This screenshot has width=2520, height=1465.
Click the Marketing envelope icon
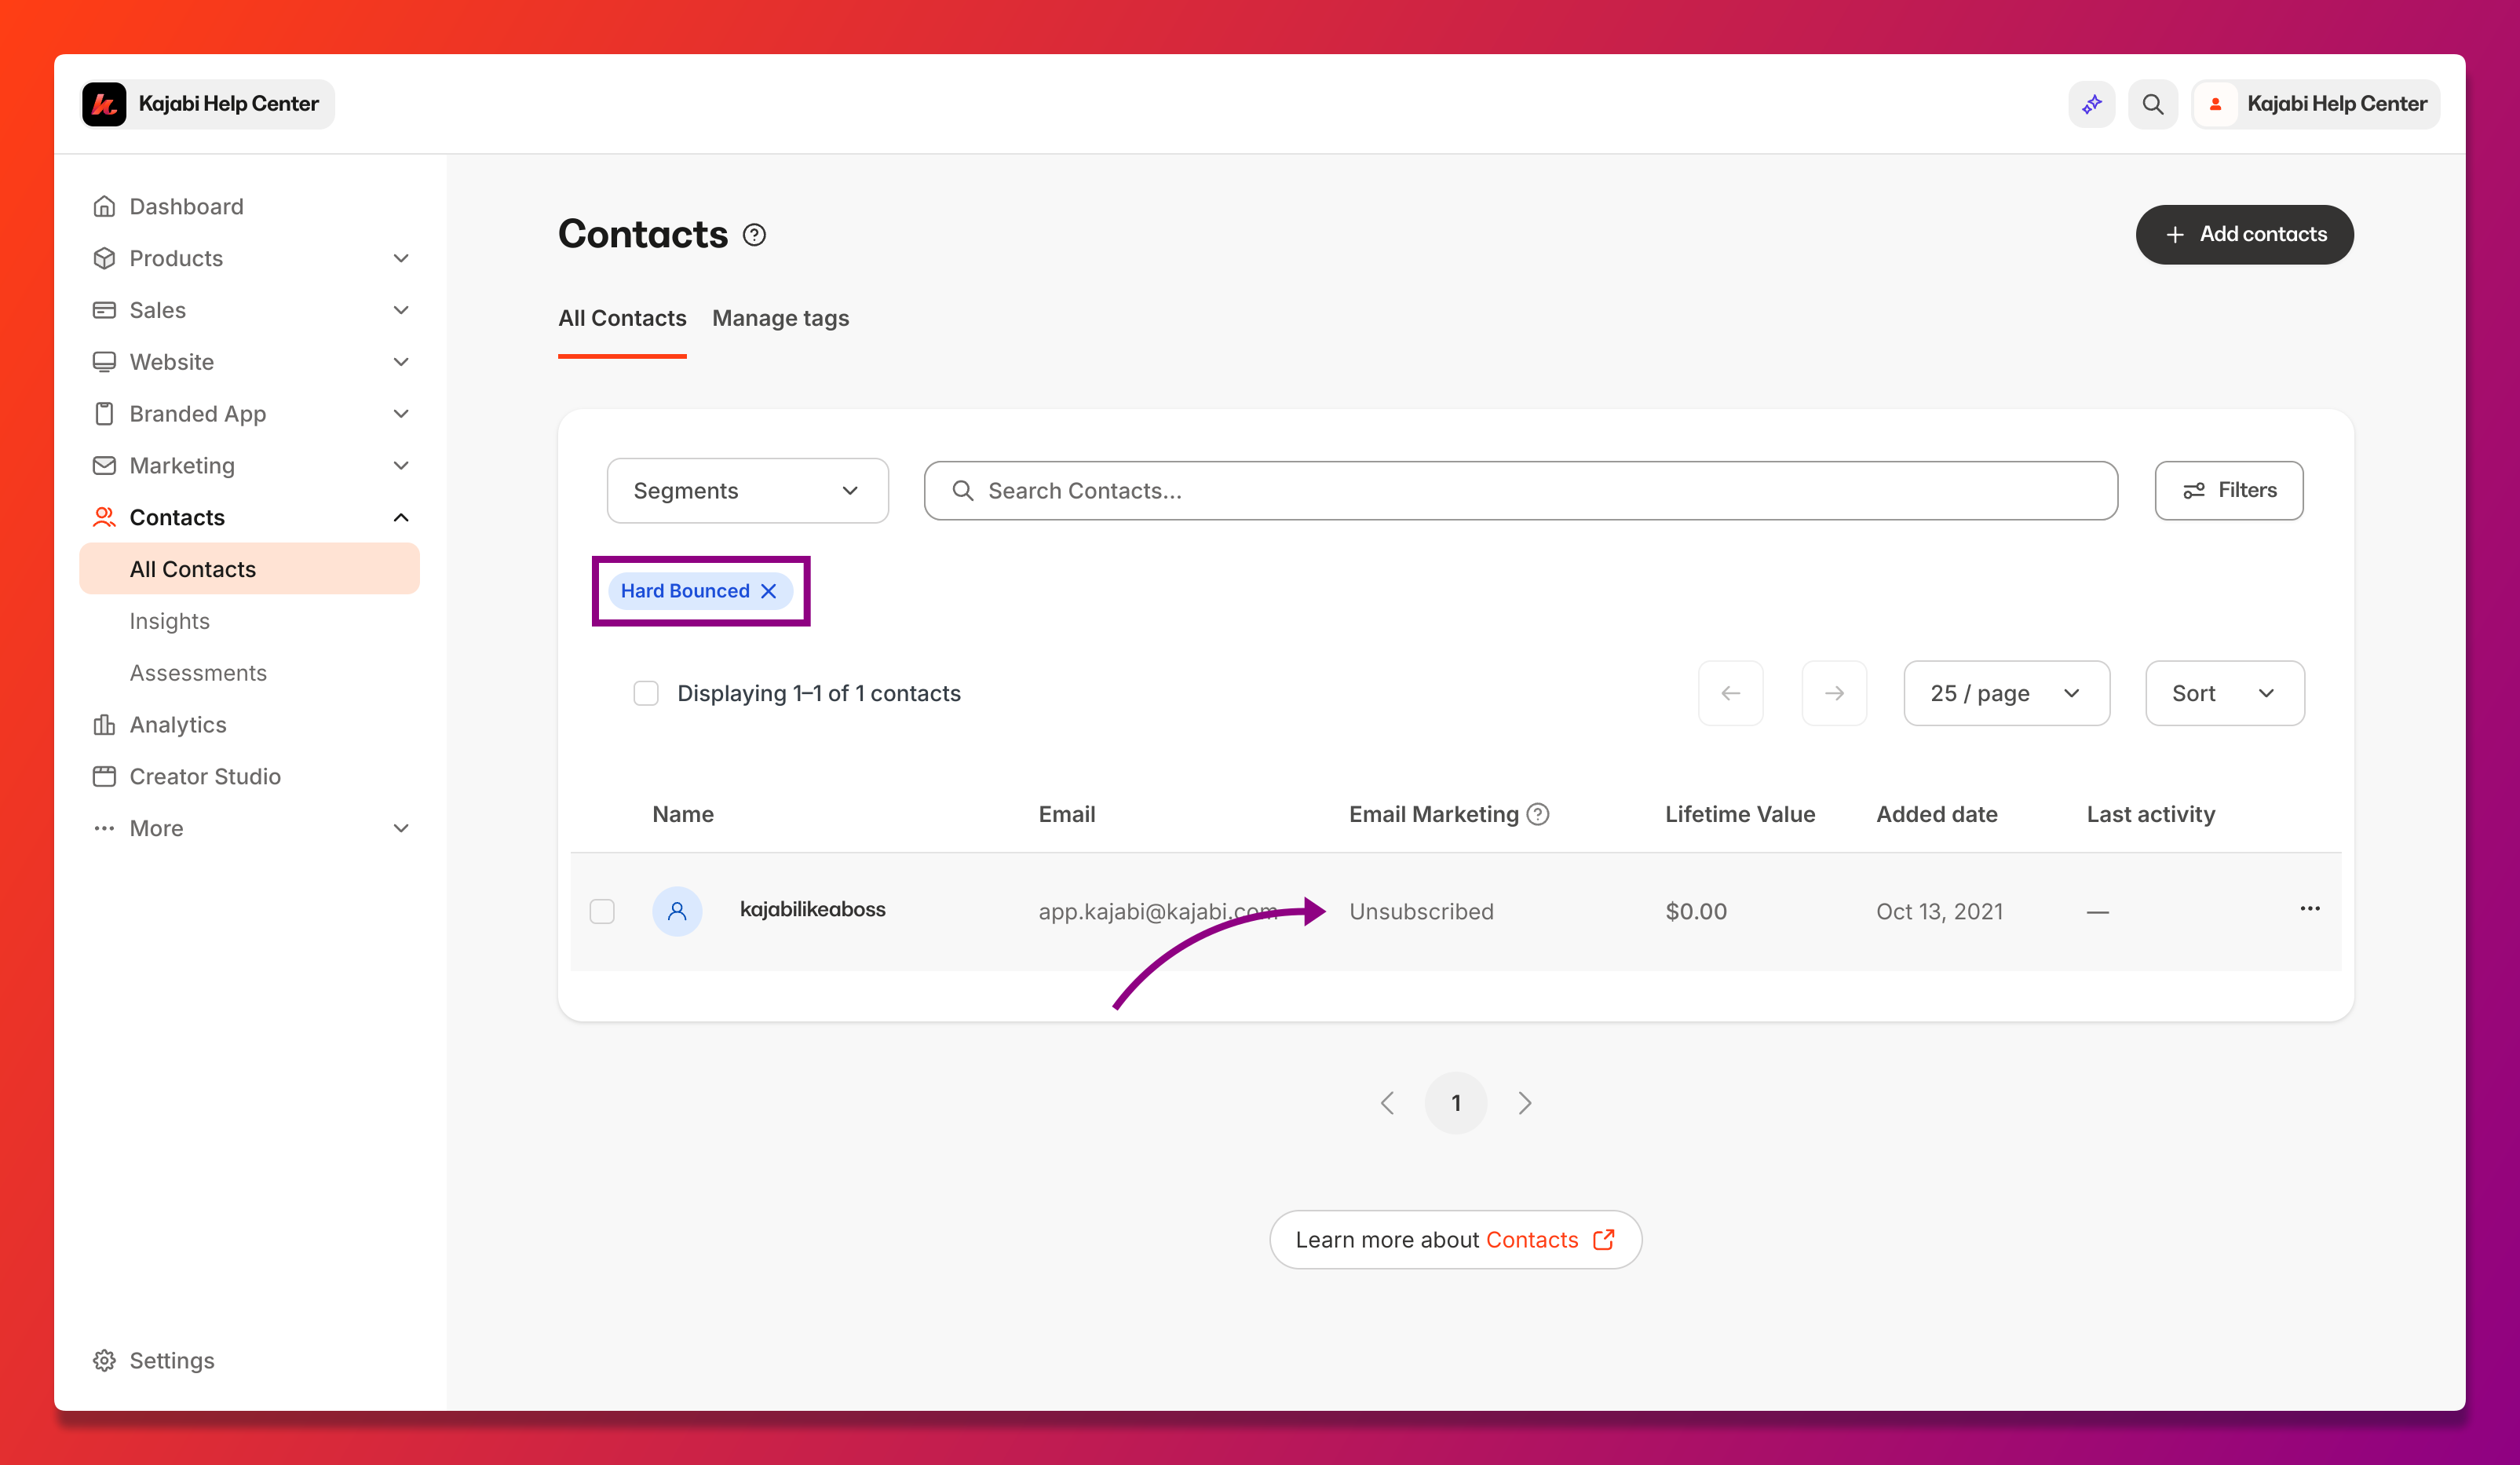point(104,466)
